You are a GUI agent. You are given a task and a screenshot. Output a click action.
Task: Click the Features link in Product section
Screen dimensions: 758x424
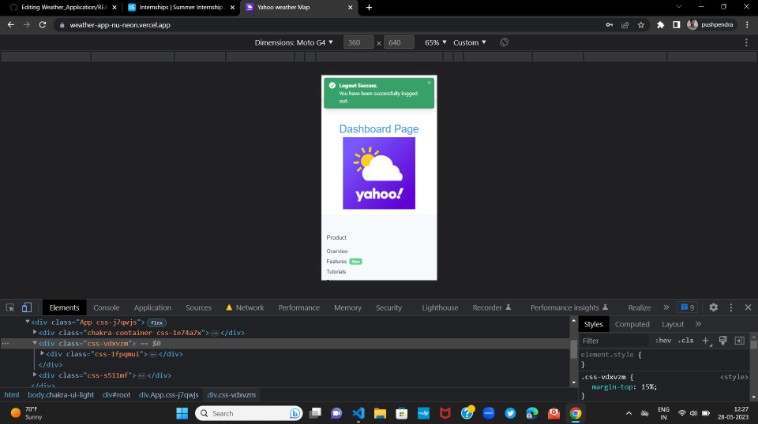[336, 261]
